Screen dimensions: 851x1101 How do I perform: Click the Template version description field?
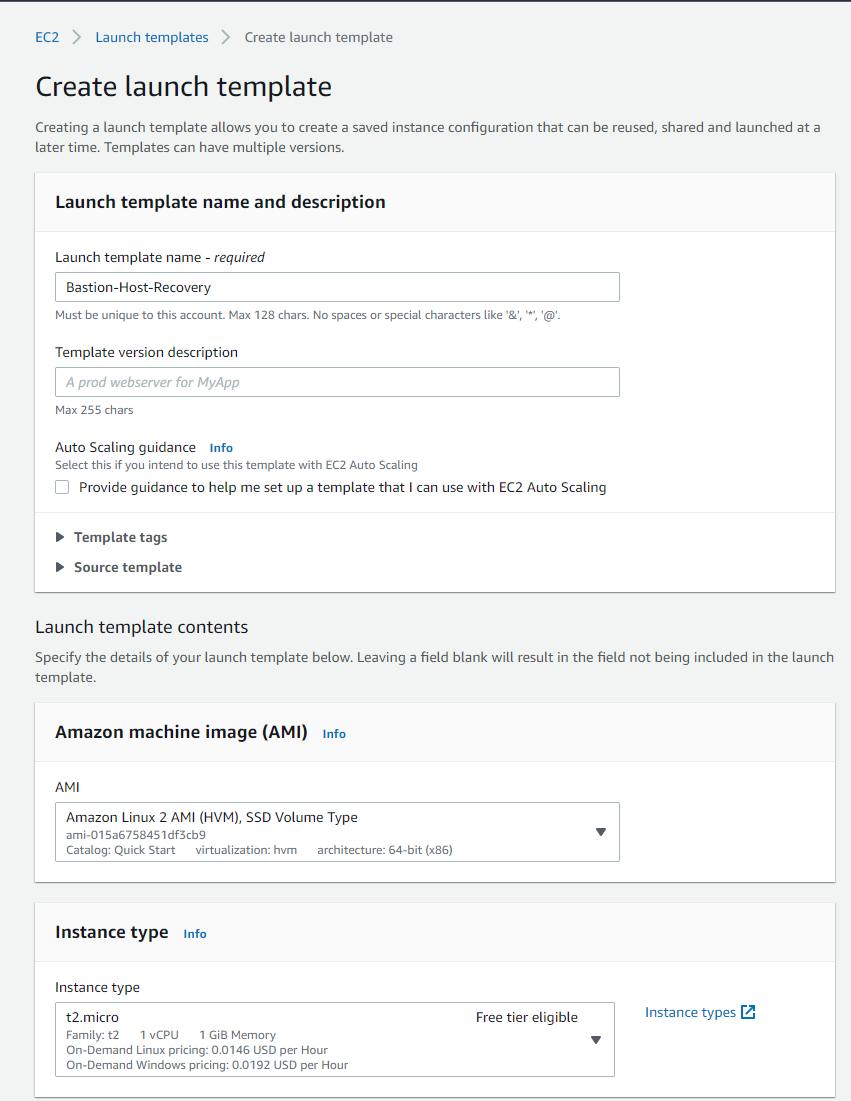pyautogui.click(x=337, y=382)
